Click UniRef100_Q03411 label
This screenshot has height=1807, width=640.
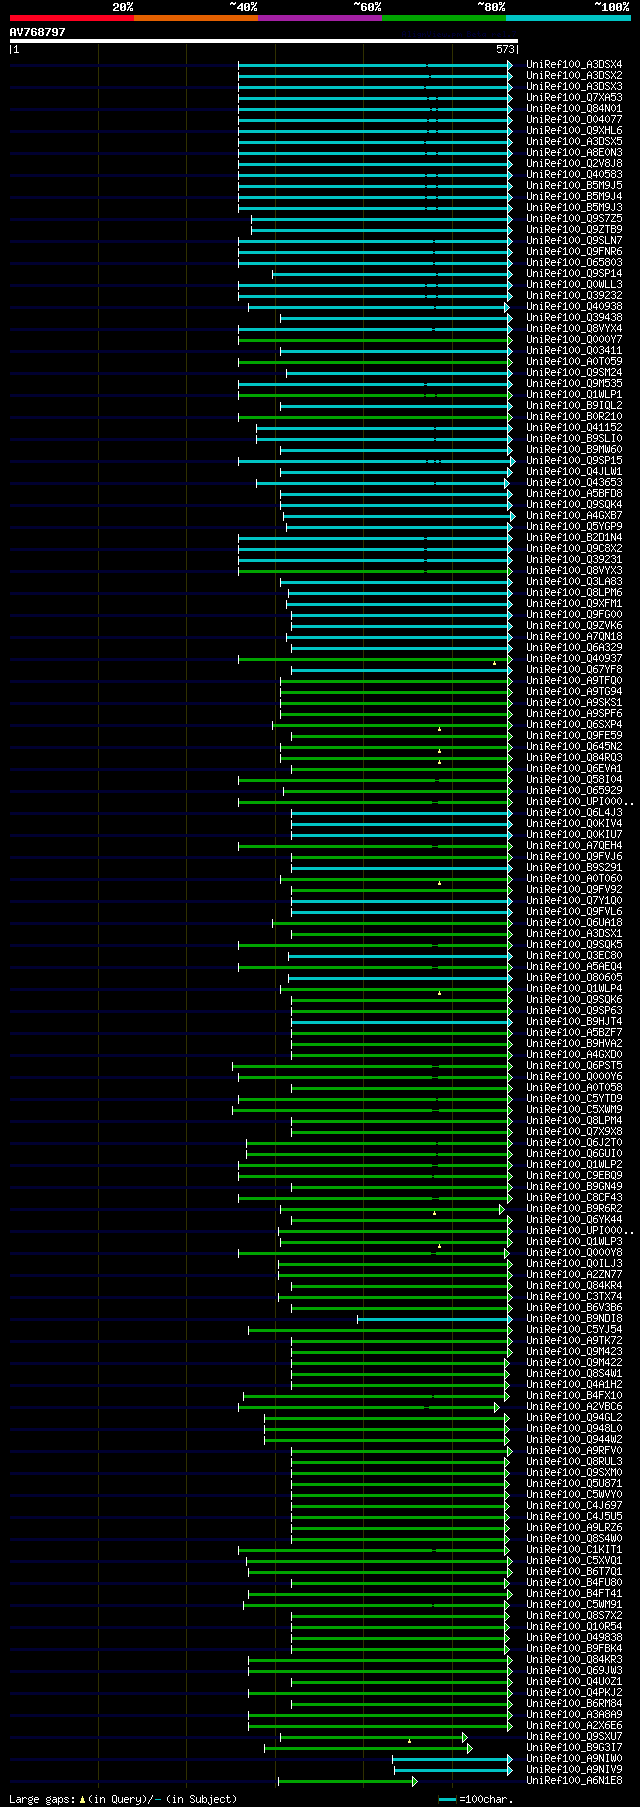pos(574,350)
